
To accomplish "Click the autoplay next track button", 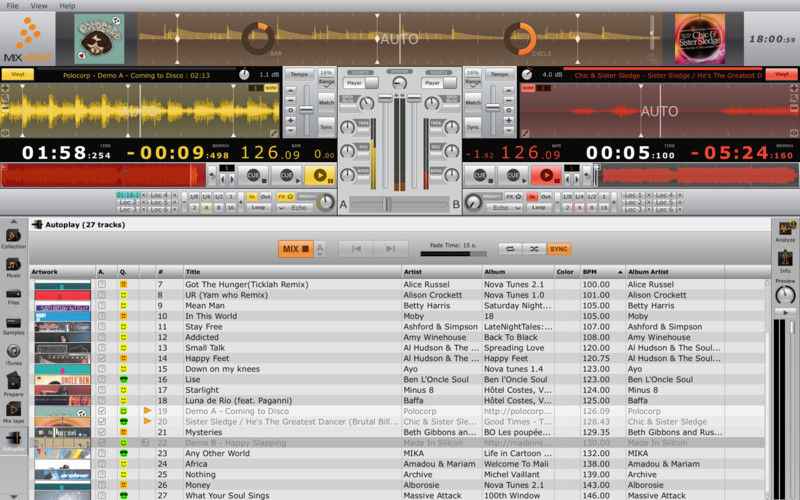I will 390,248.
